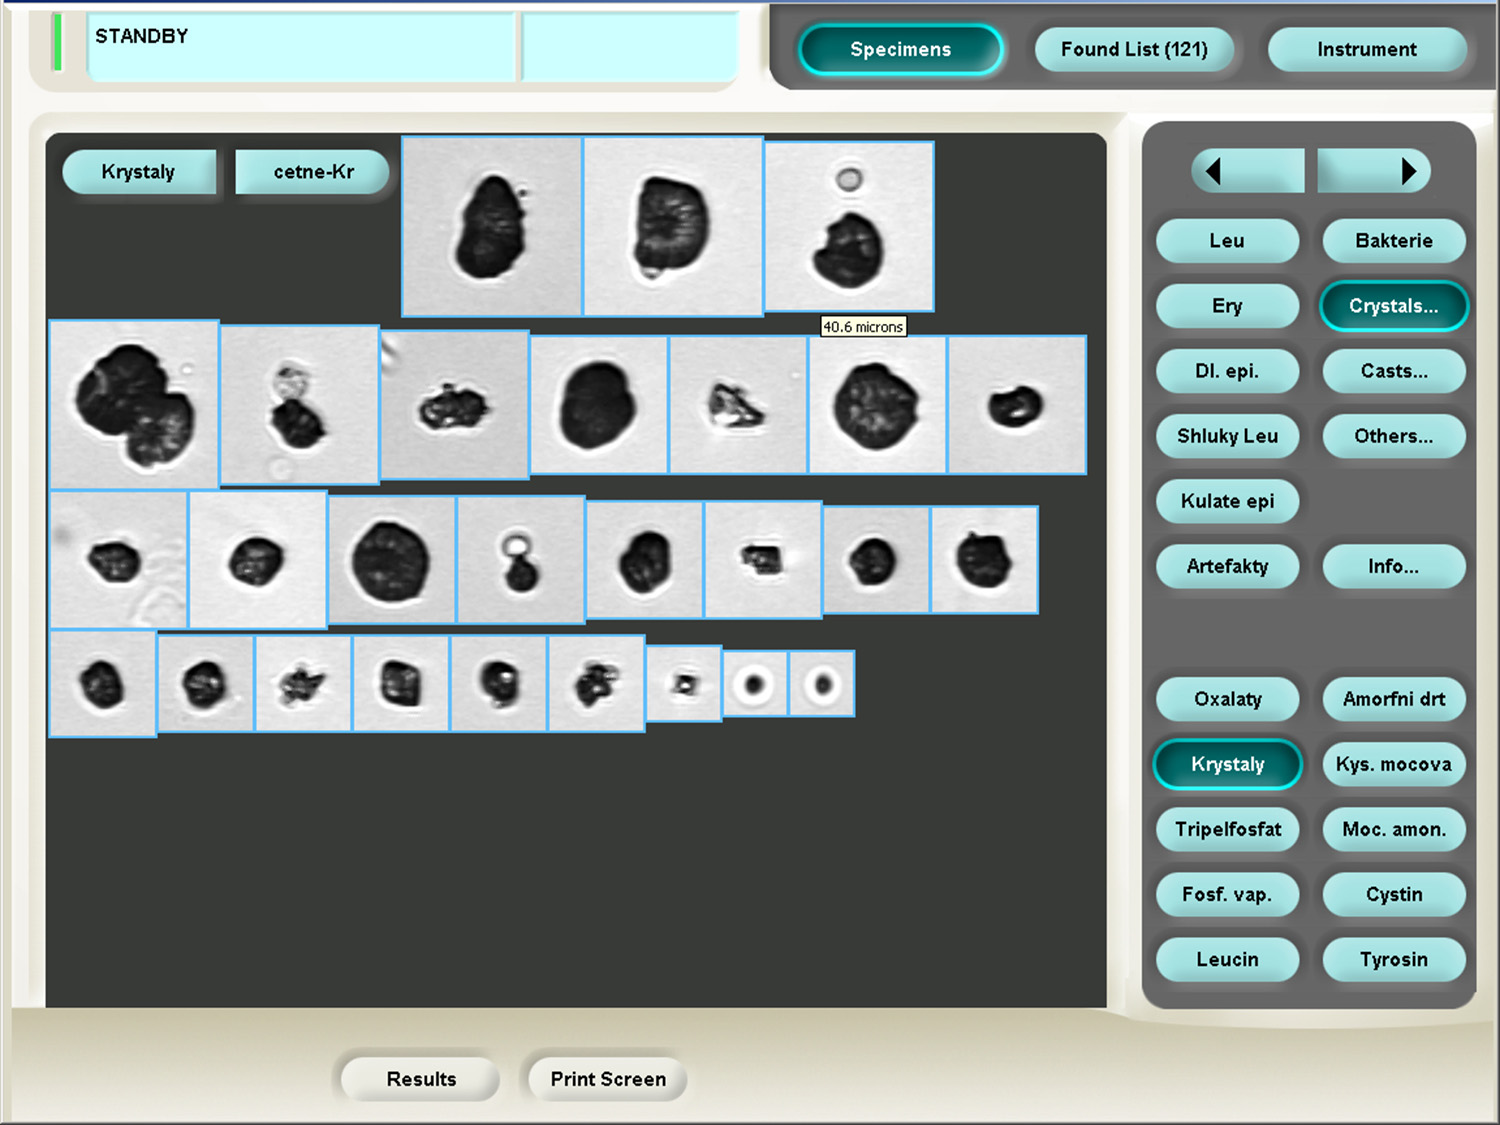Click the left arrow navigation button
This screenshot has width=1500, height=1125.
[x=1248, y=171]
